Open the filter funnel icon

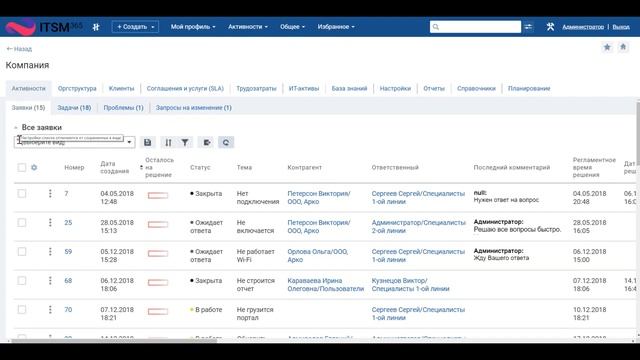(185, 142)
